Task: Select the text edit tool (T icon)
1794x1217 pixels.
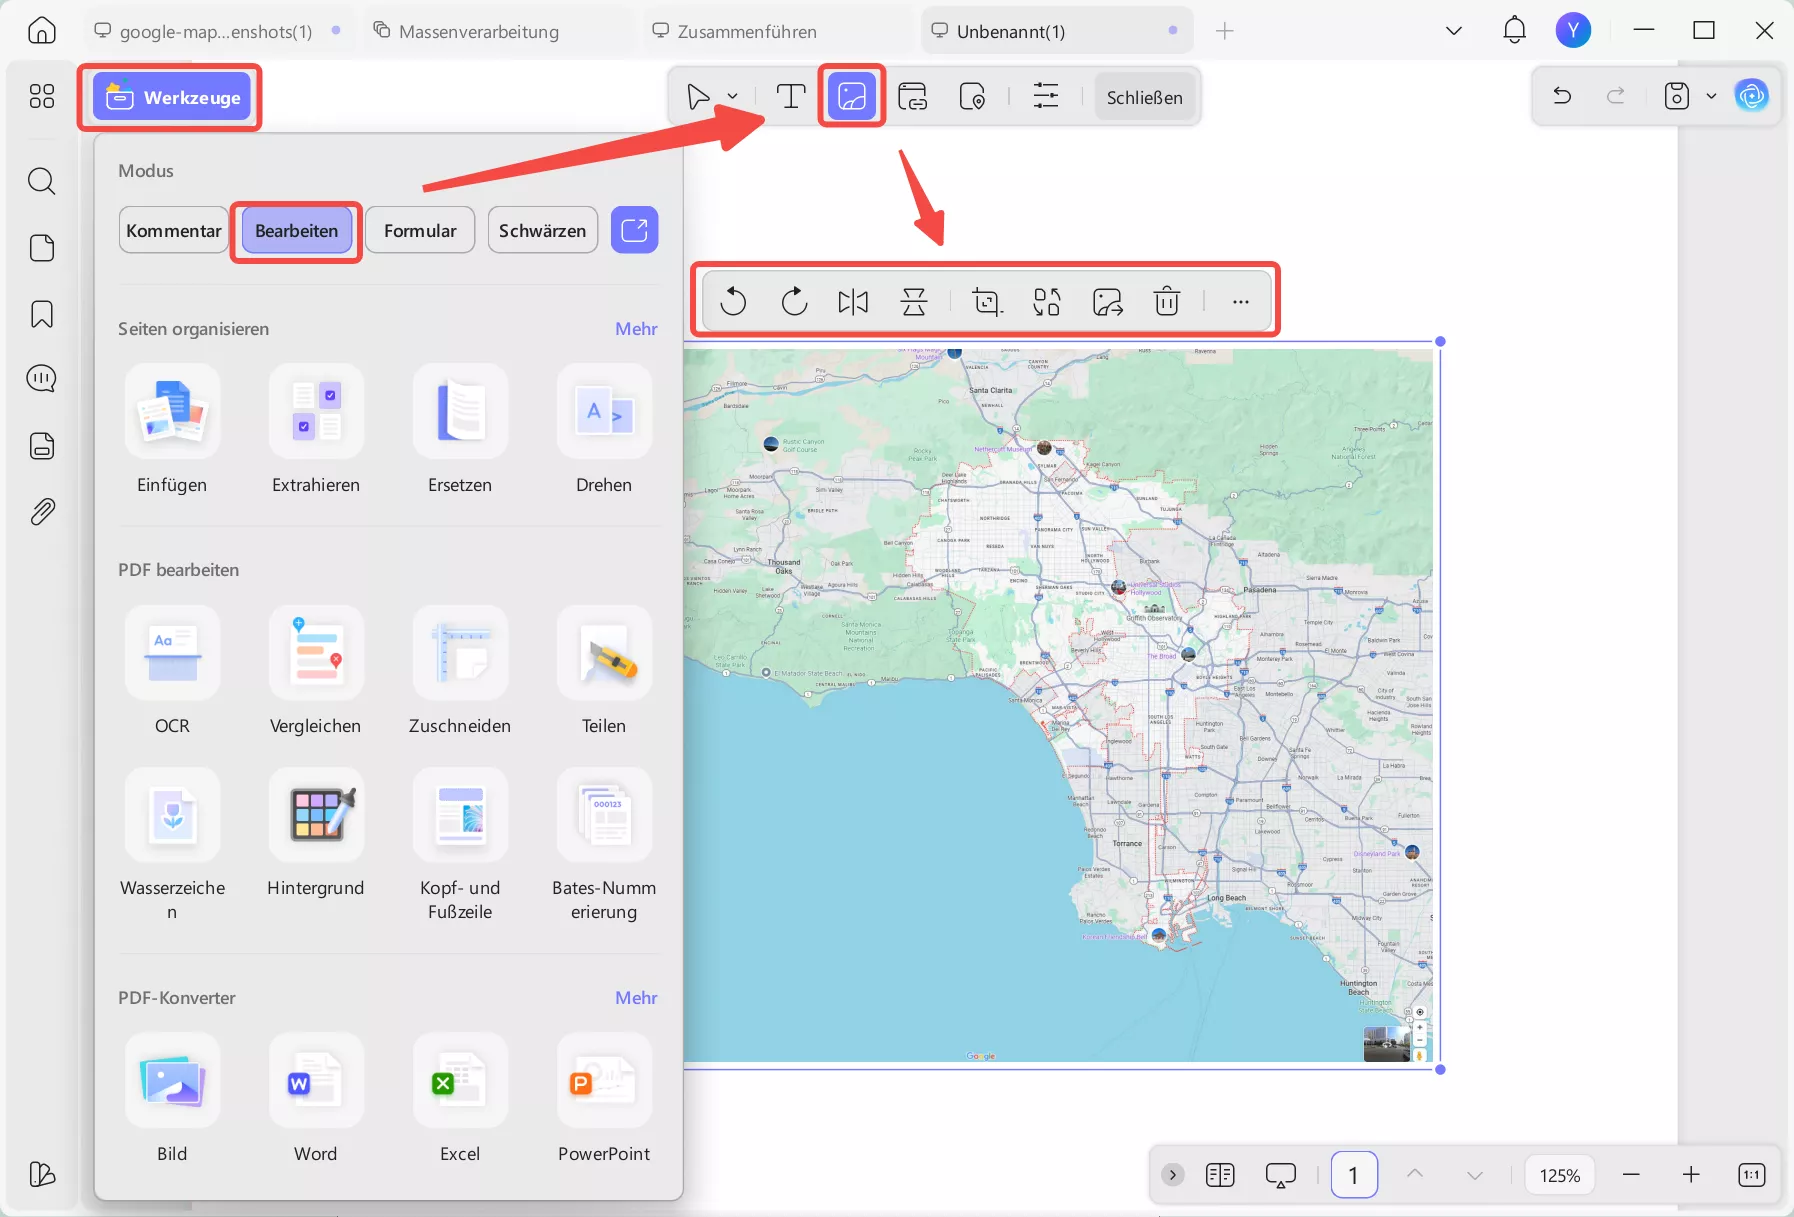Action: [x=791, y=97]
